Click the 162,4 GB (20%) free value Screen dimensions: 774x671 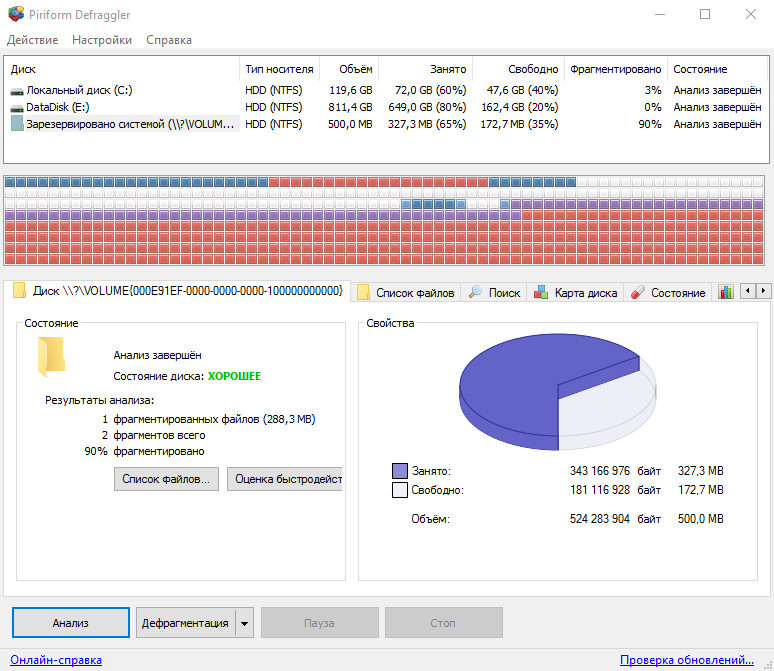pos(520,107)
